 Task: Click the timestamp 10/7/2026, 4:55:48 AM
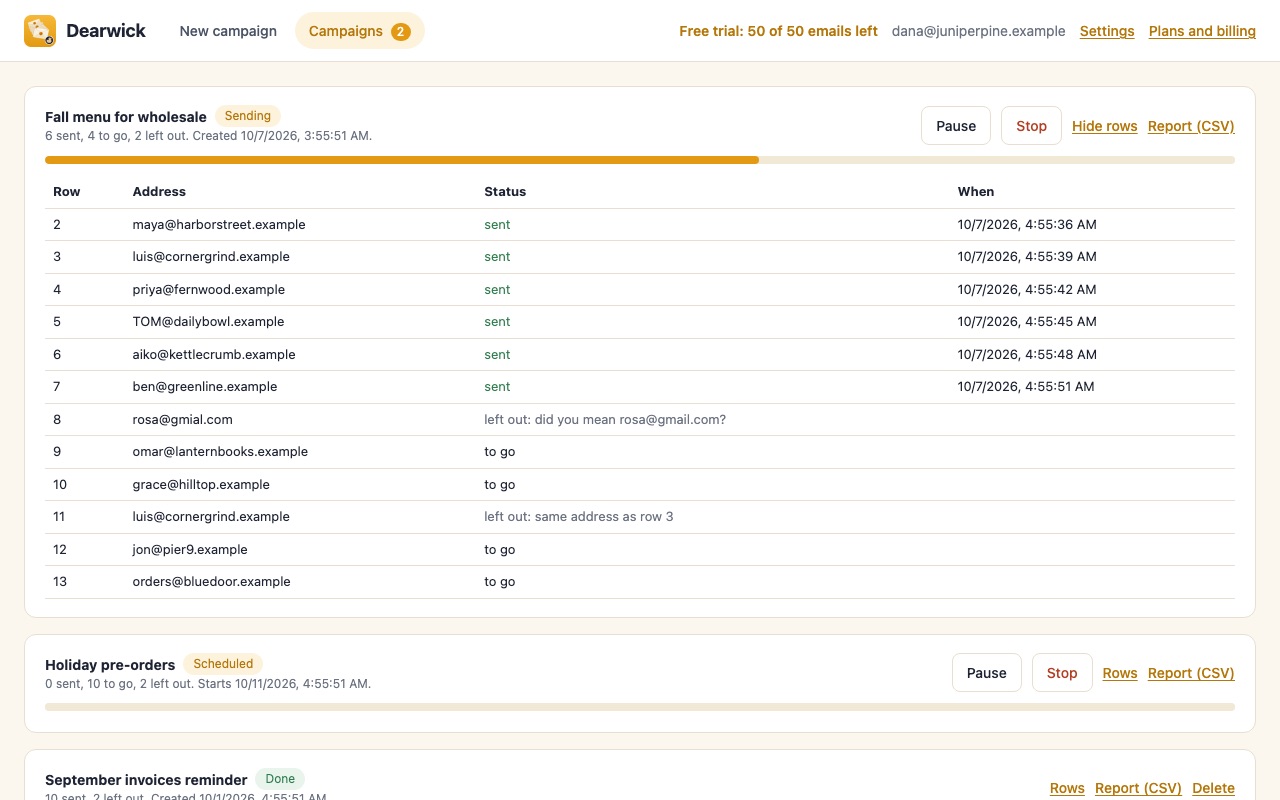pos(1027,354)
